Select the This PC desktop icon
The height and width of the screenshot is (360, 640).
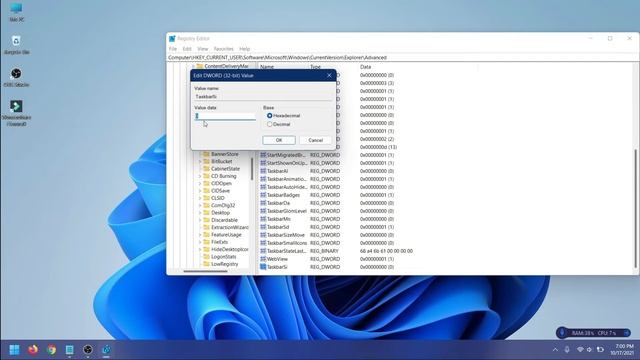click(16, 12)
